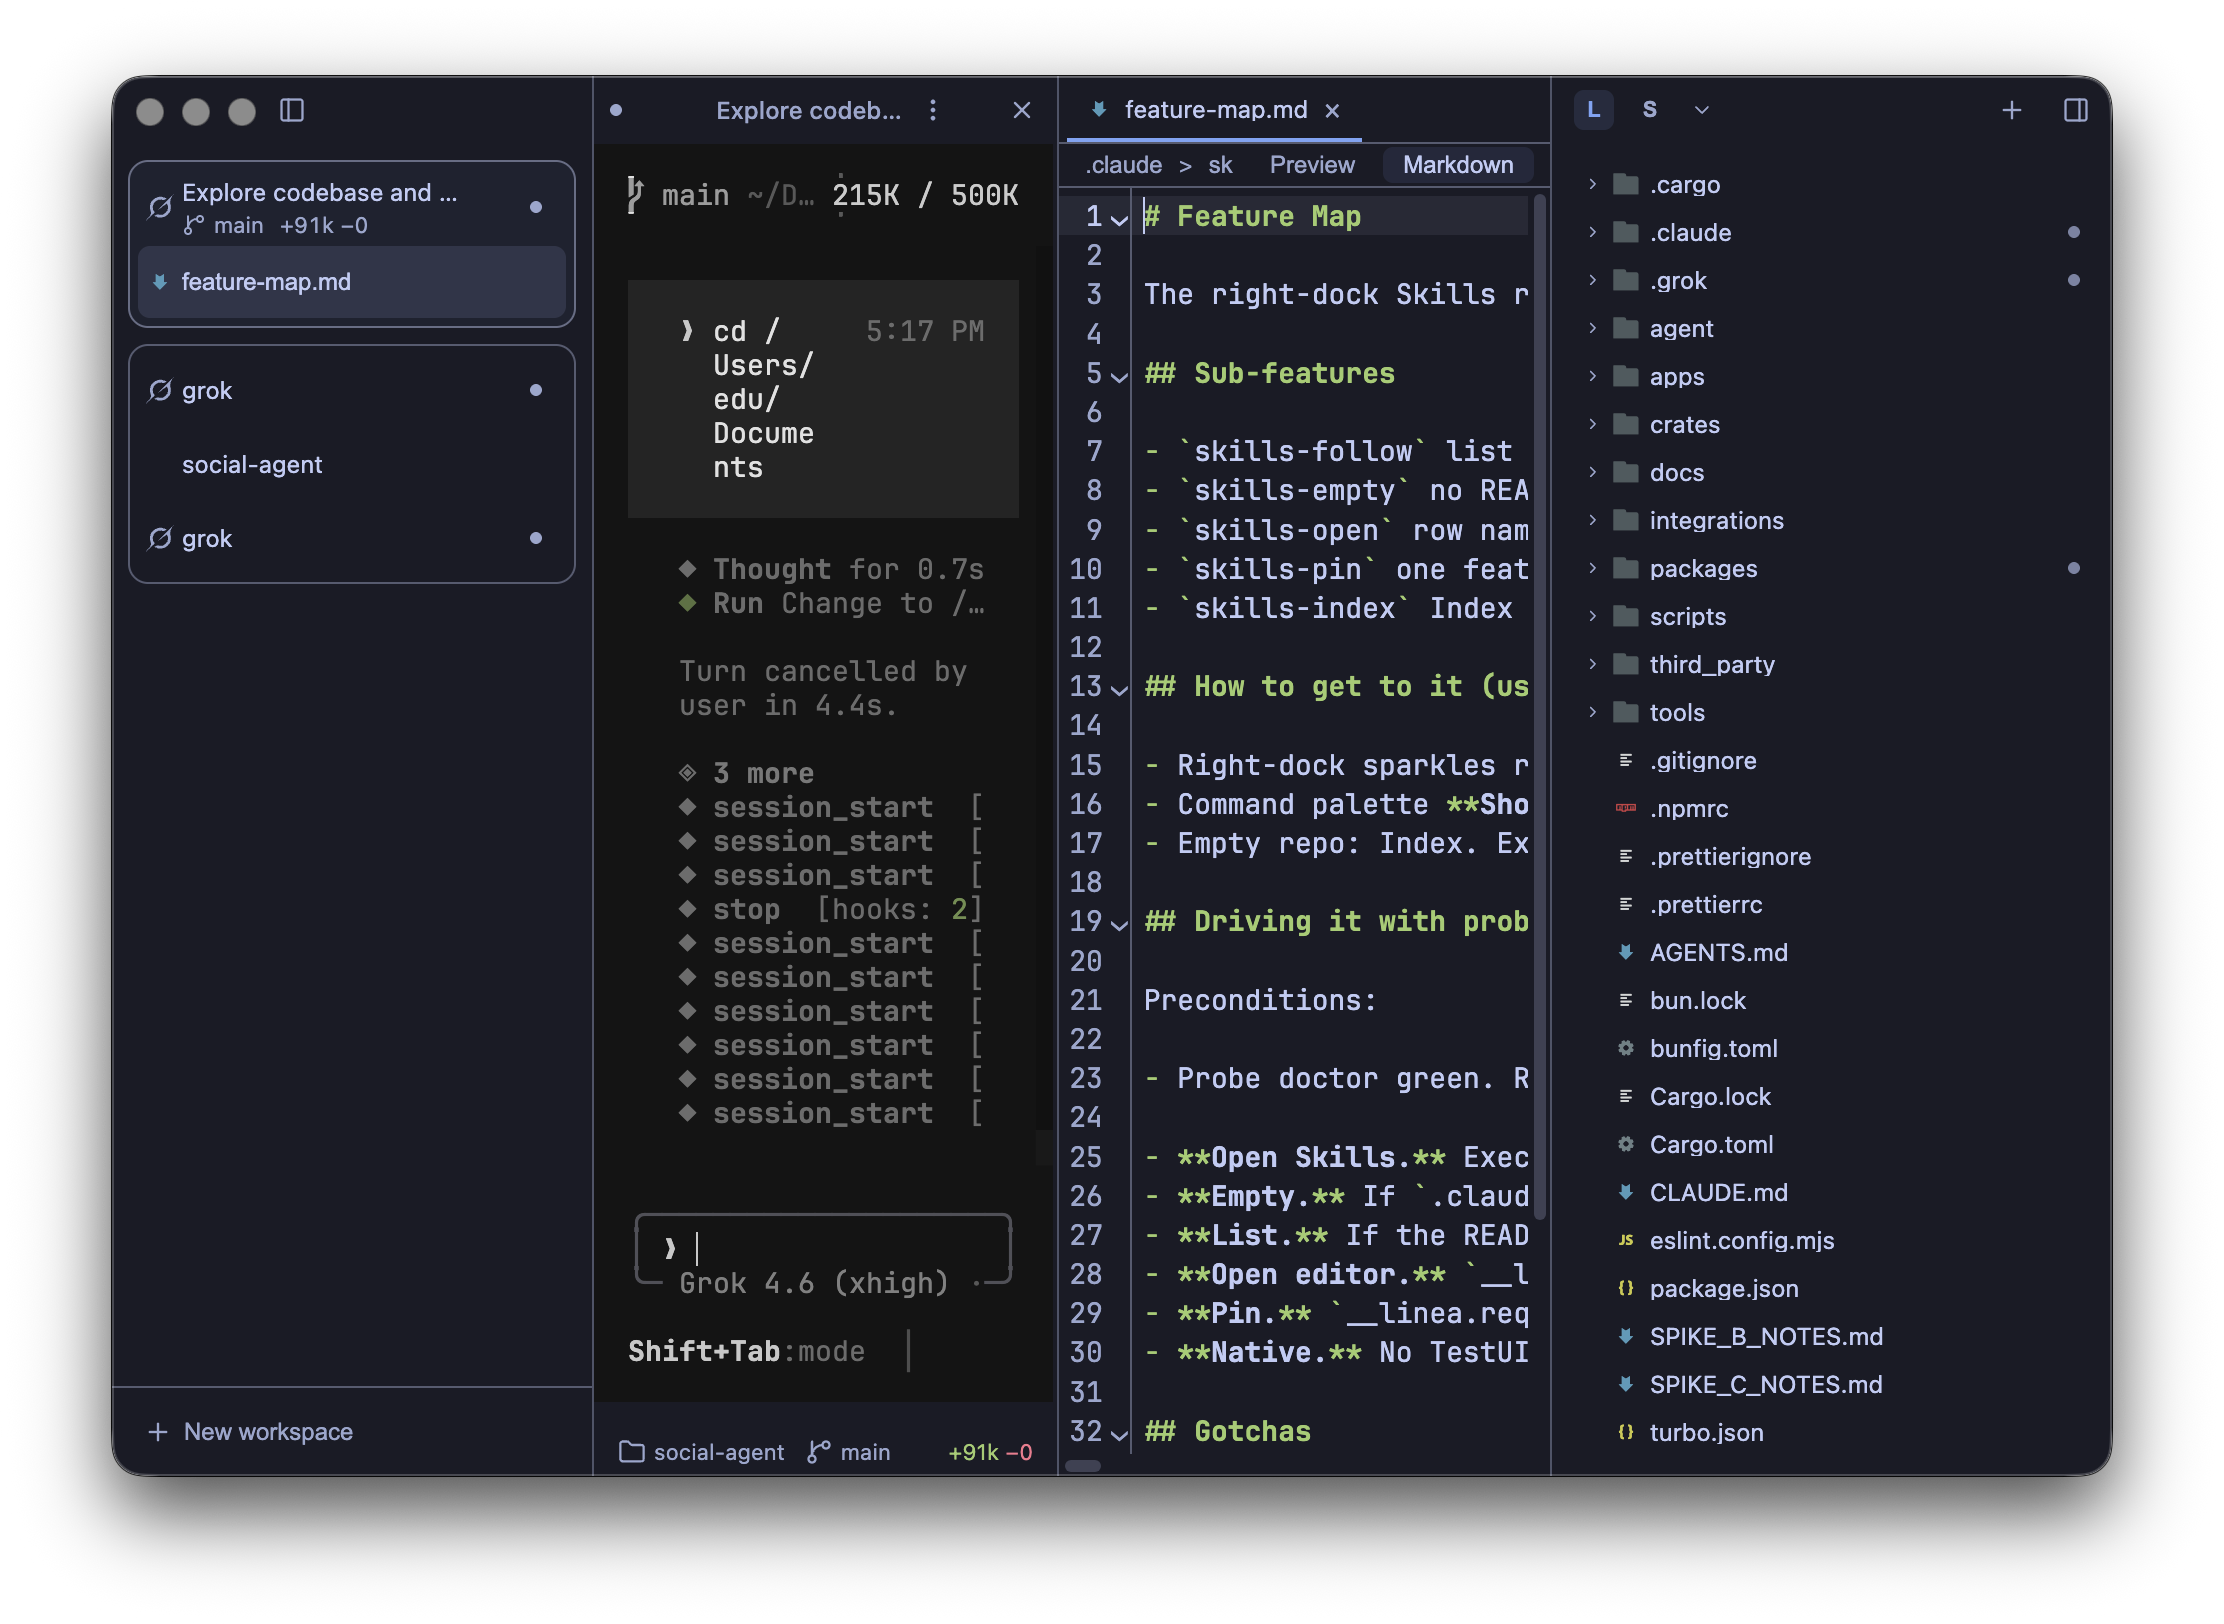The width and height of the screenshot is (2224, 1624).
Task: Select the L badge in file panel
Action: [1594, 110]
